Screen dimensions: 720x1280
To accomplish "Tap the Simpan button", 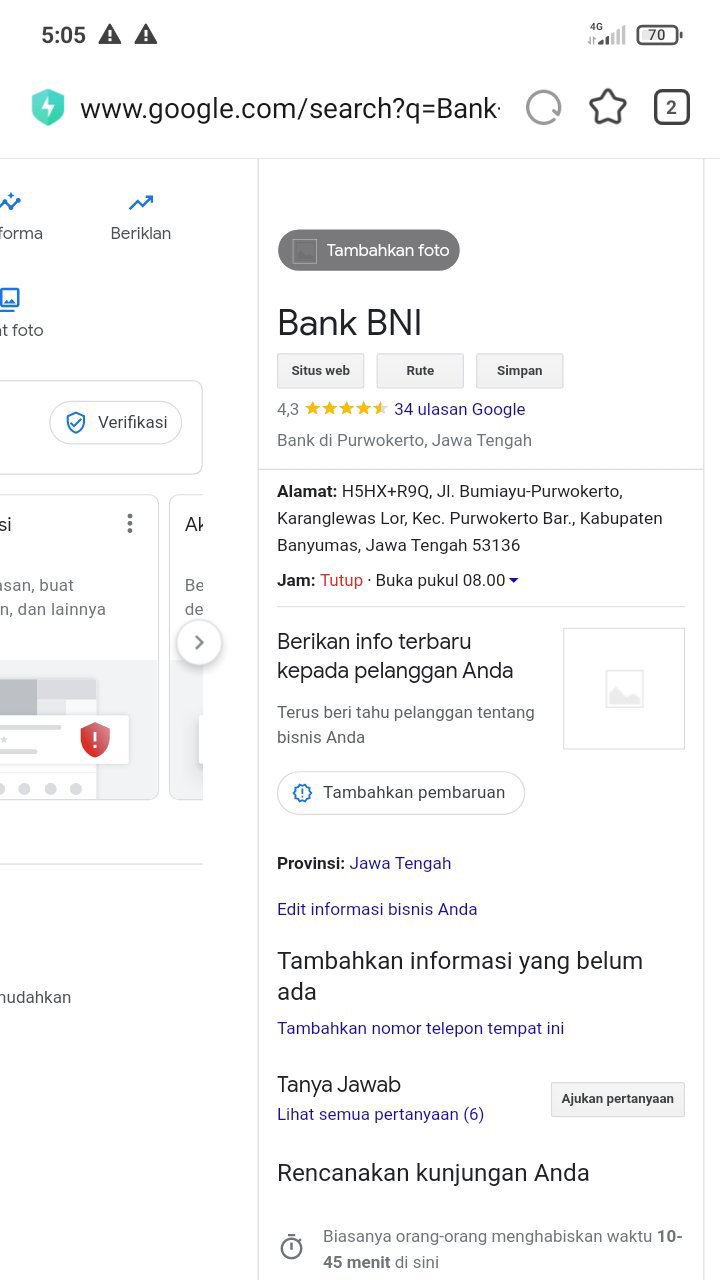I will tap(520, 370).
